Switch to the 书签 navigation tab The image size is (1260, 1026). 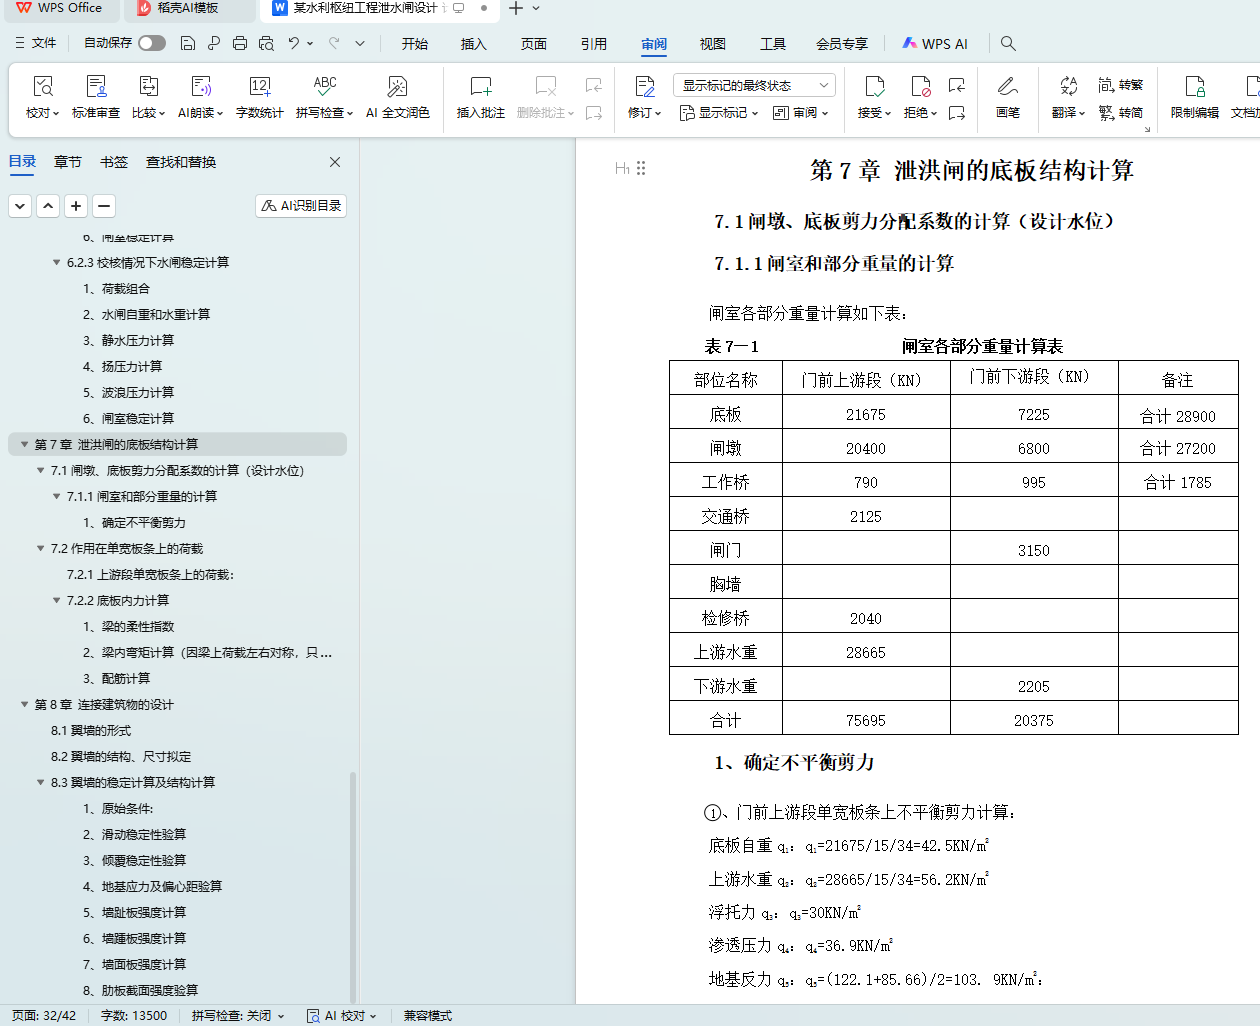114,162
